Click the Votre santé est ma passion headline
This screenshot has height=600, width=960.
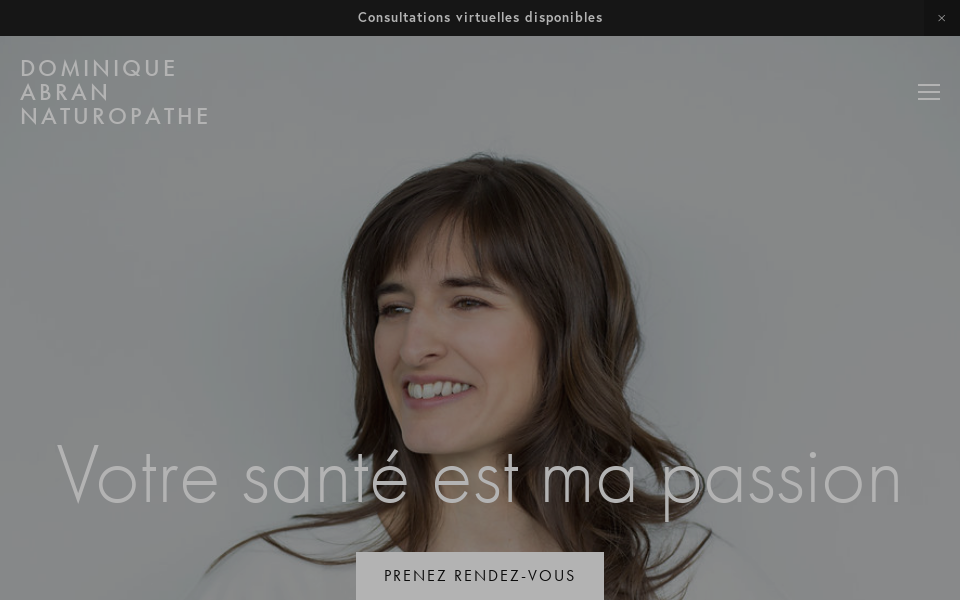coord(479,479)
